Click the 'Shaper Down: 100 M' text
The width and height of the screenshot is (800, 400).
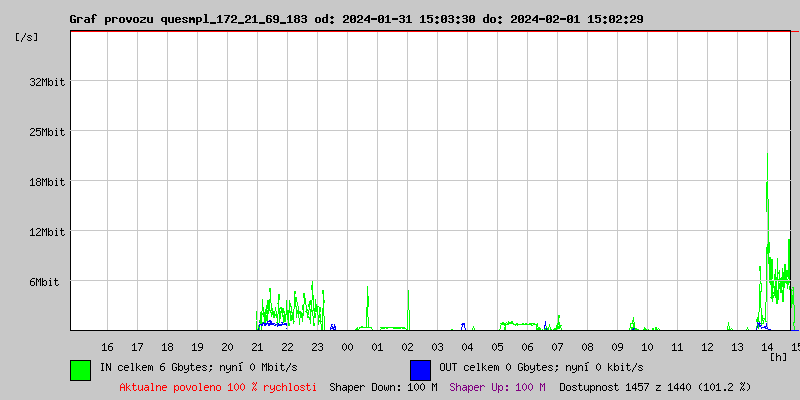[x=383, y=387]
